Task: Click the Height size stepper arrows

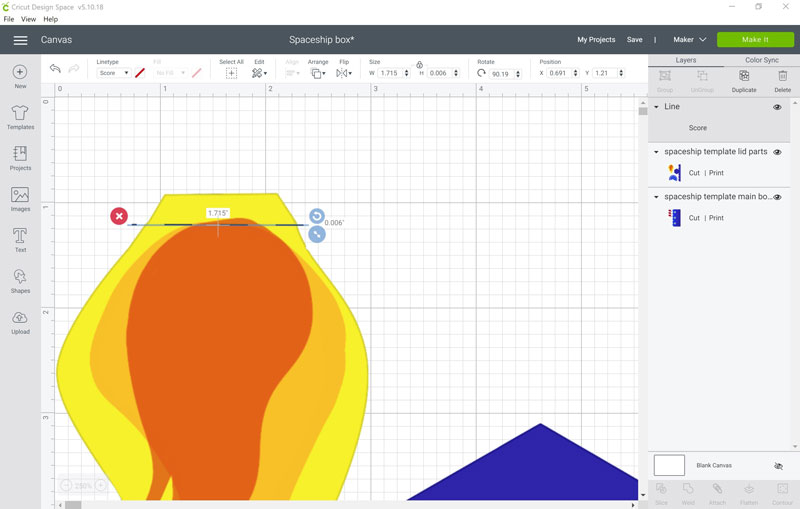Action: click(x=456, y=73)
